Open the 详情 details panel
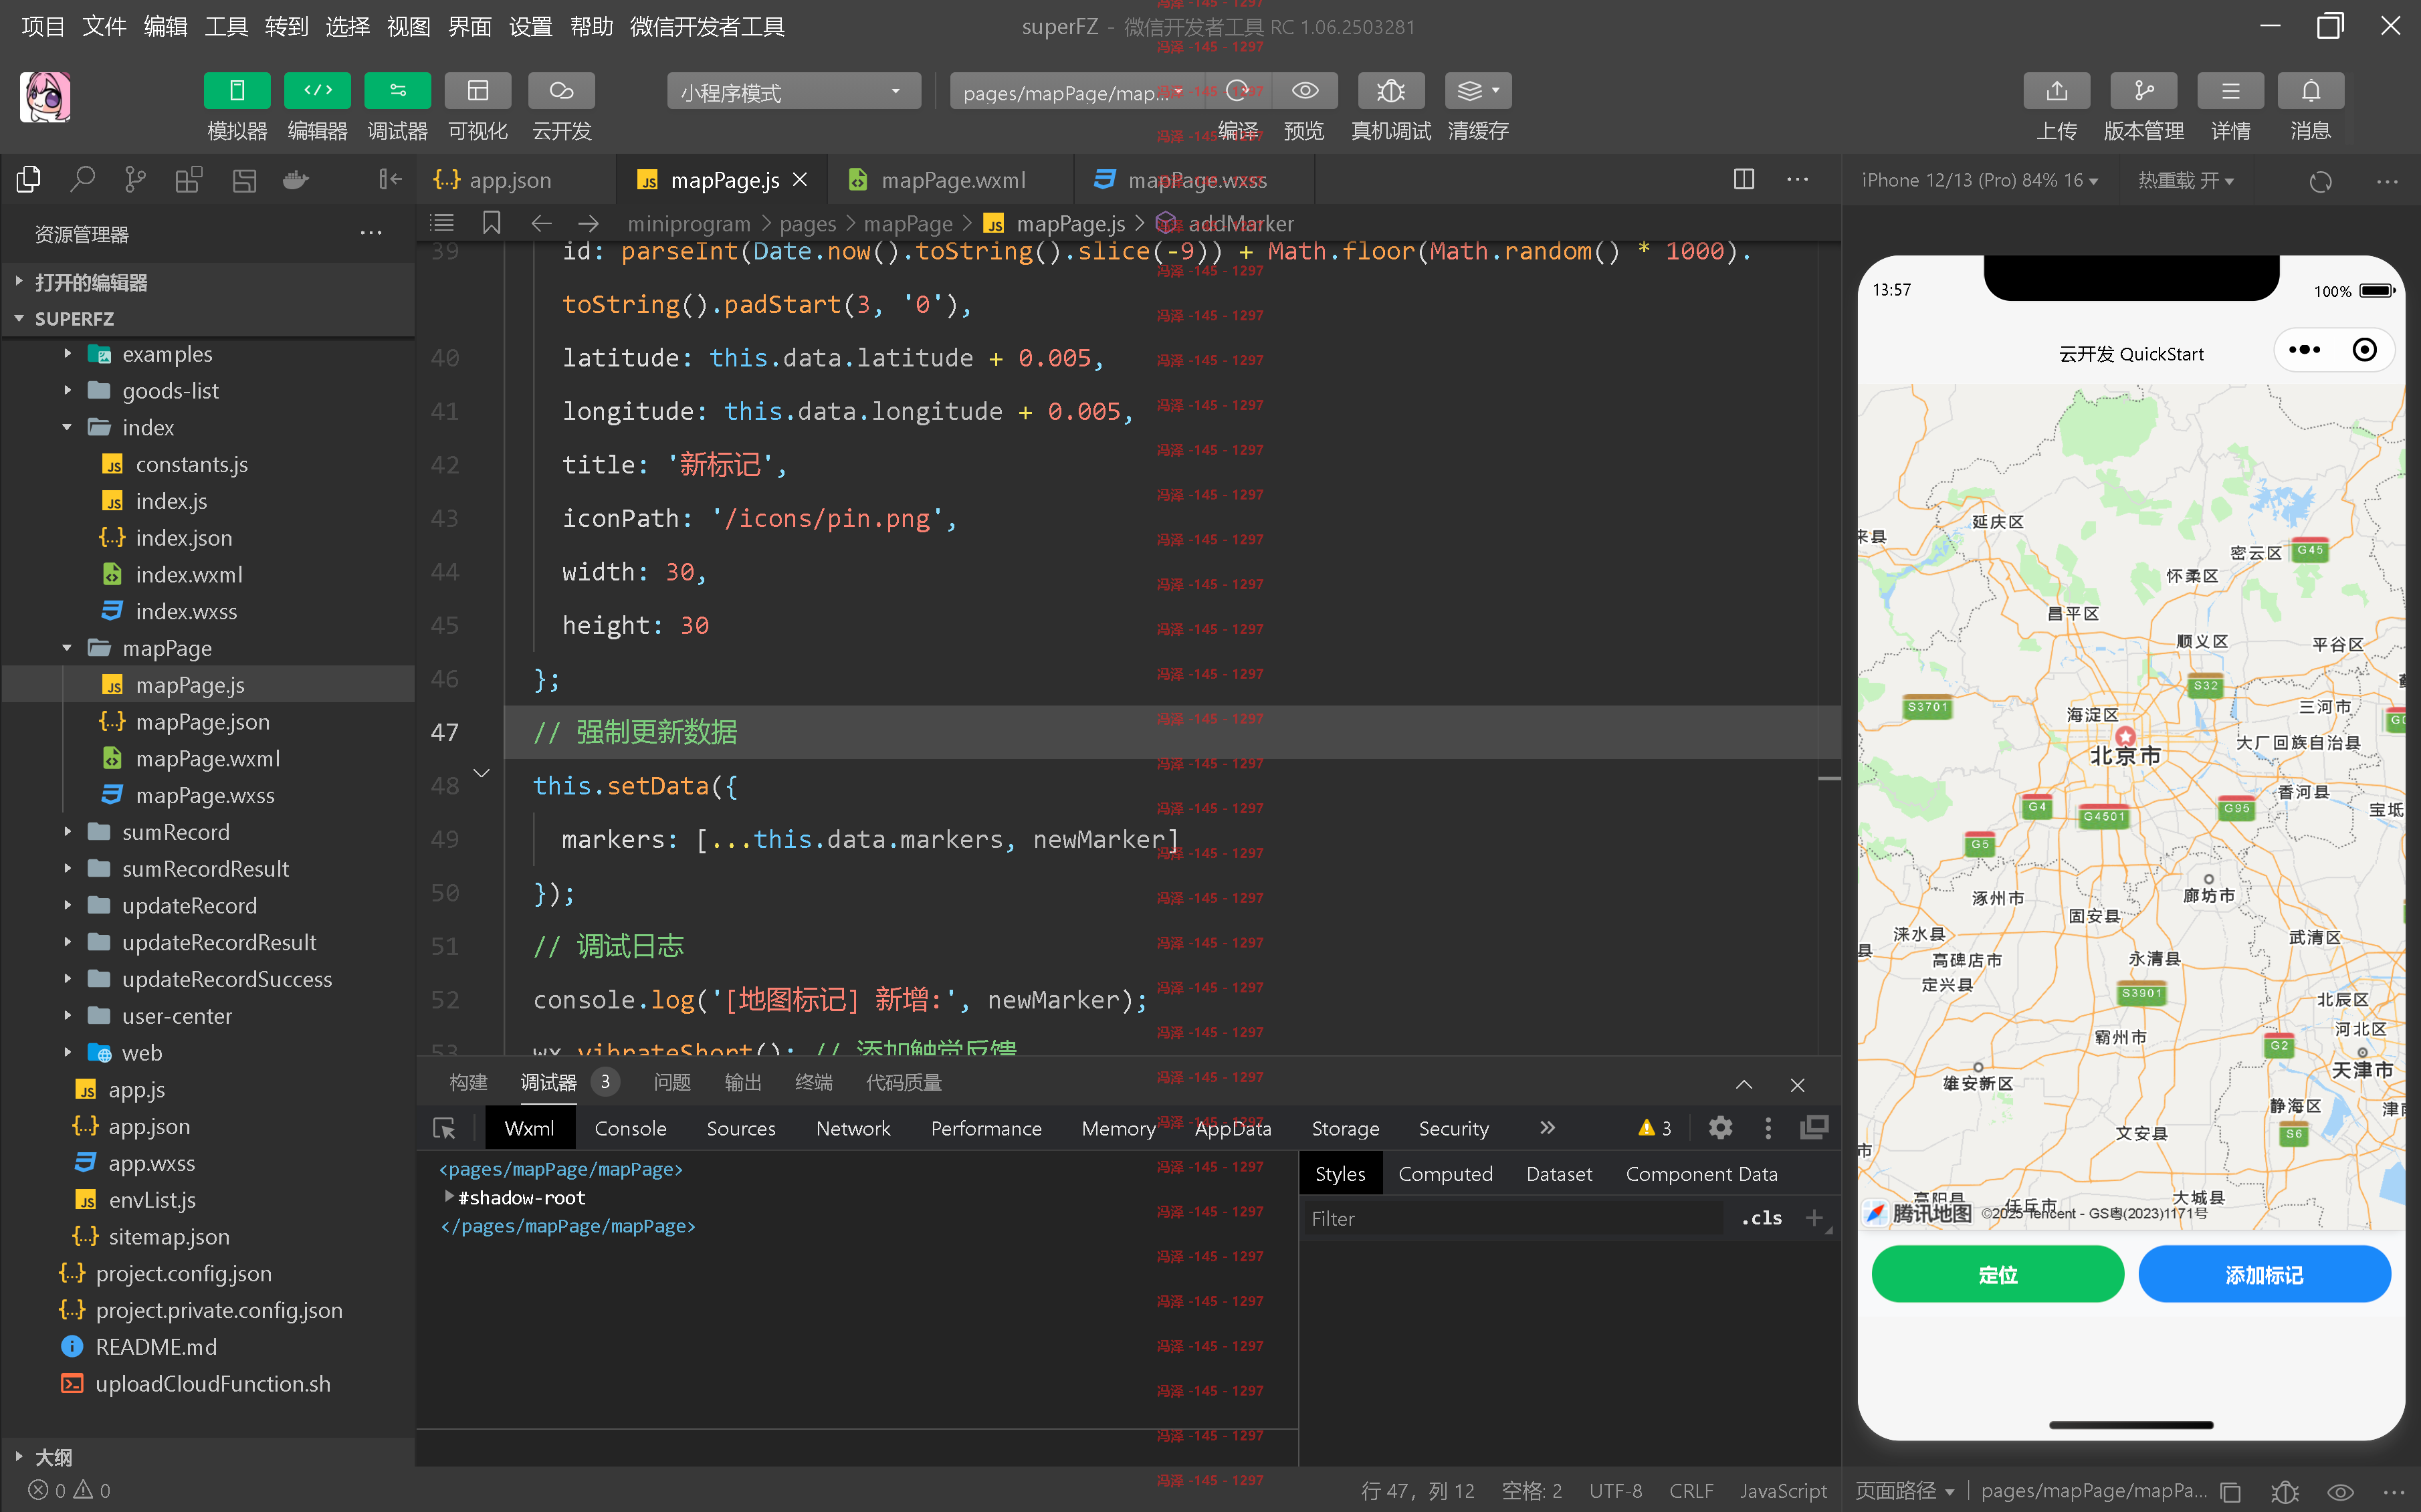The width and height of the screenshot is (2421, 1512). [x=2230, y=91]
